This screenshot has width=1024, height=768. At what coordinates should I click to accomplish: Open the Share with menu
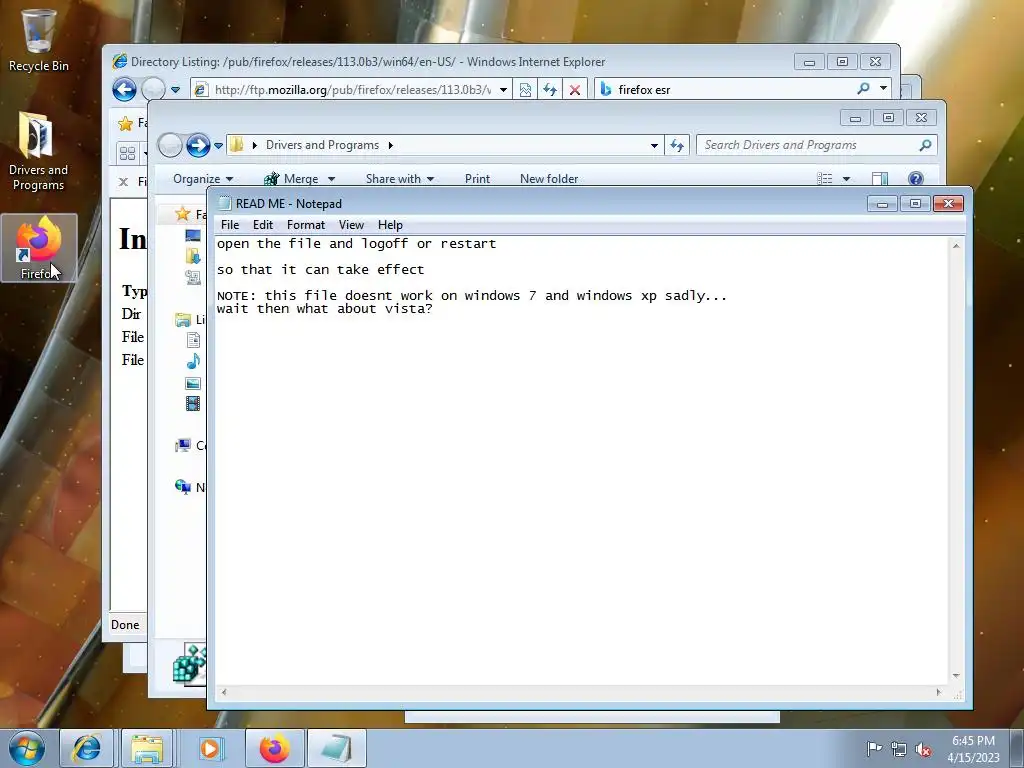pyautogui.click(x=400, y=178)
